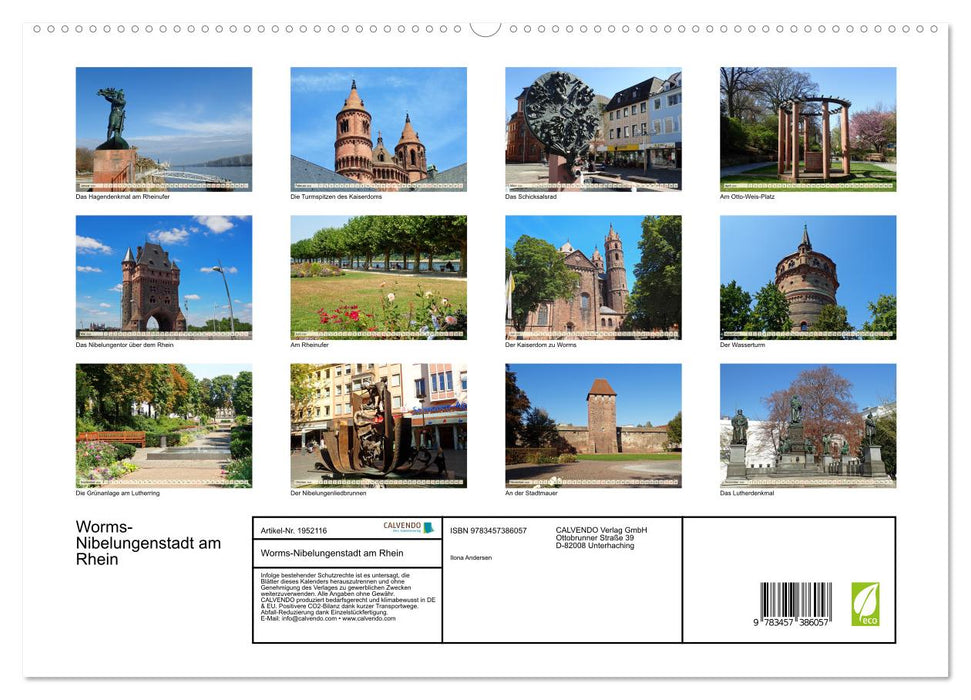Viewport: 971px width, 700px height.
Task: Select the Hagendenkmal am Rheinufer photo
Action: pos(163,128)
